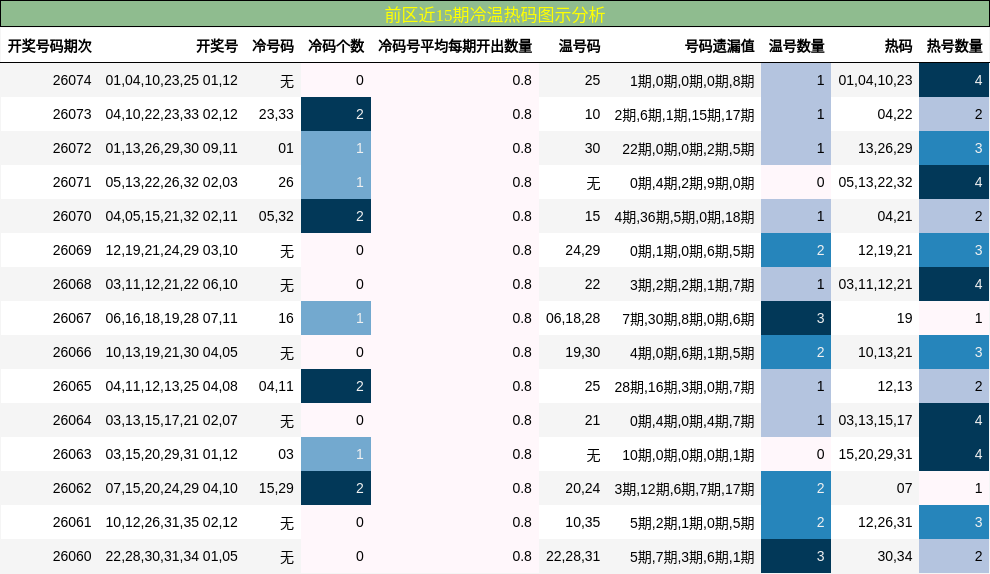
Task: Click the 开奖号 column header
Action: click(x=217, y=46)
